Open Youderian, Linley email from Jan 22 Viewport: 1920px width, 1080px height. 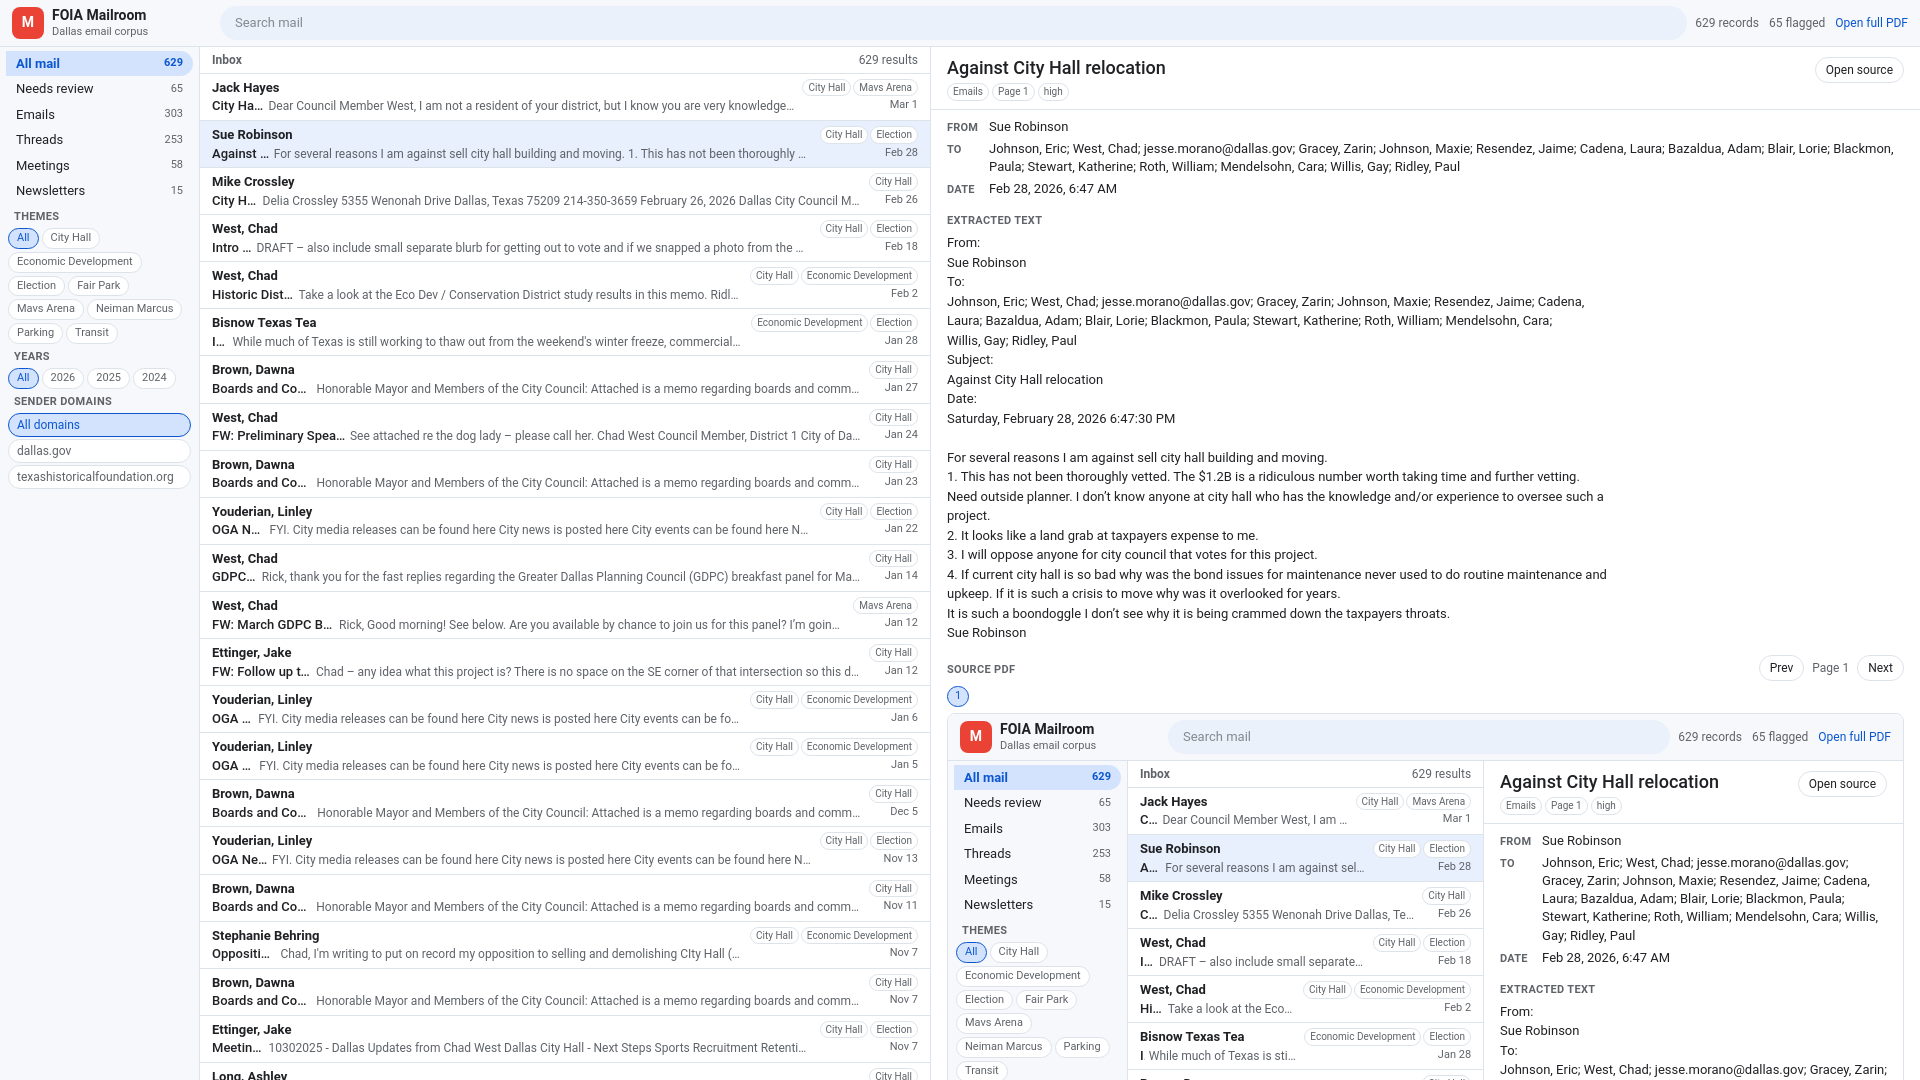565,521
